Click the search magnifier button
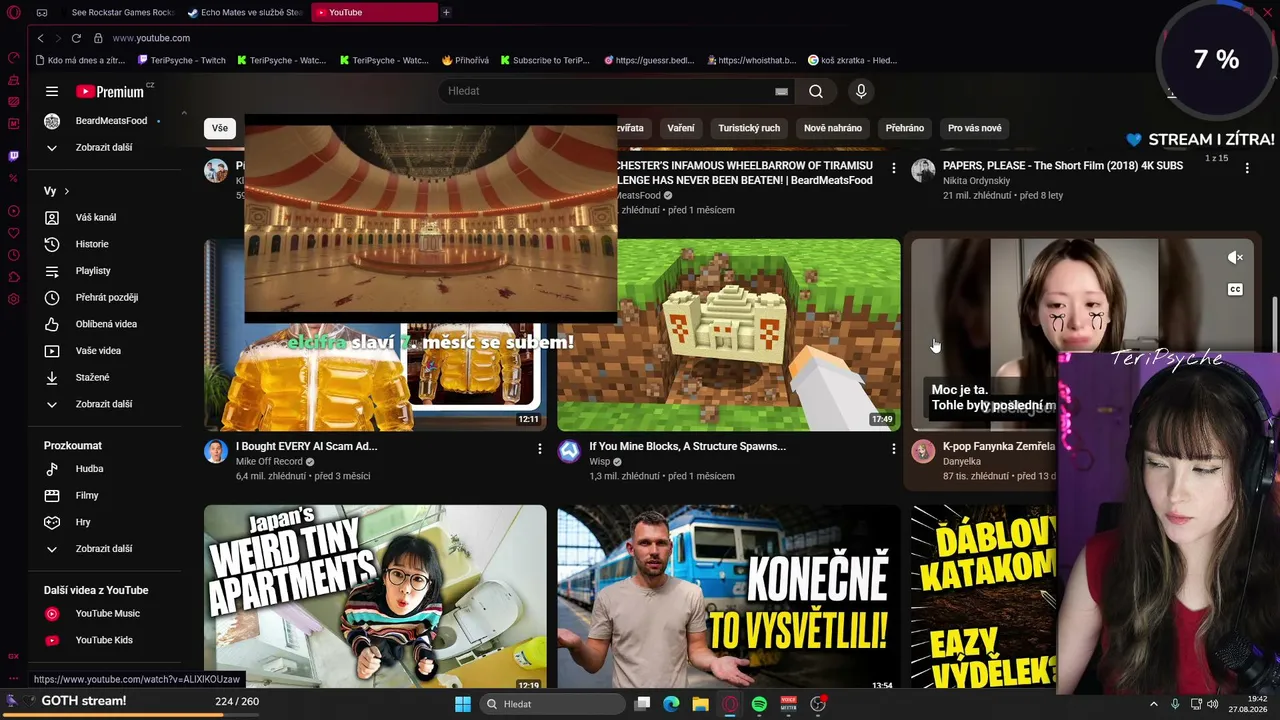Image resolution: width=1280 pixels, height=720 pixels. (x=816, y=91)
